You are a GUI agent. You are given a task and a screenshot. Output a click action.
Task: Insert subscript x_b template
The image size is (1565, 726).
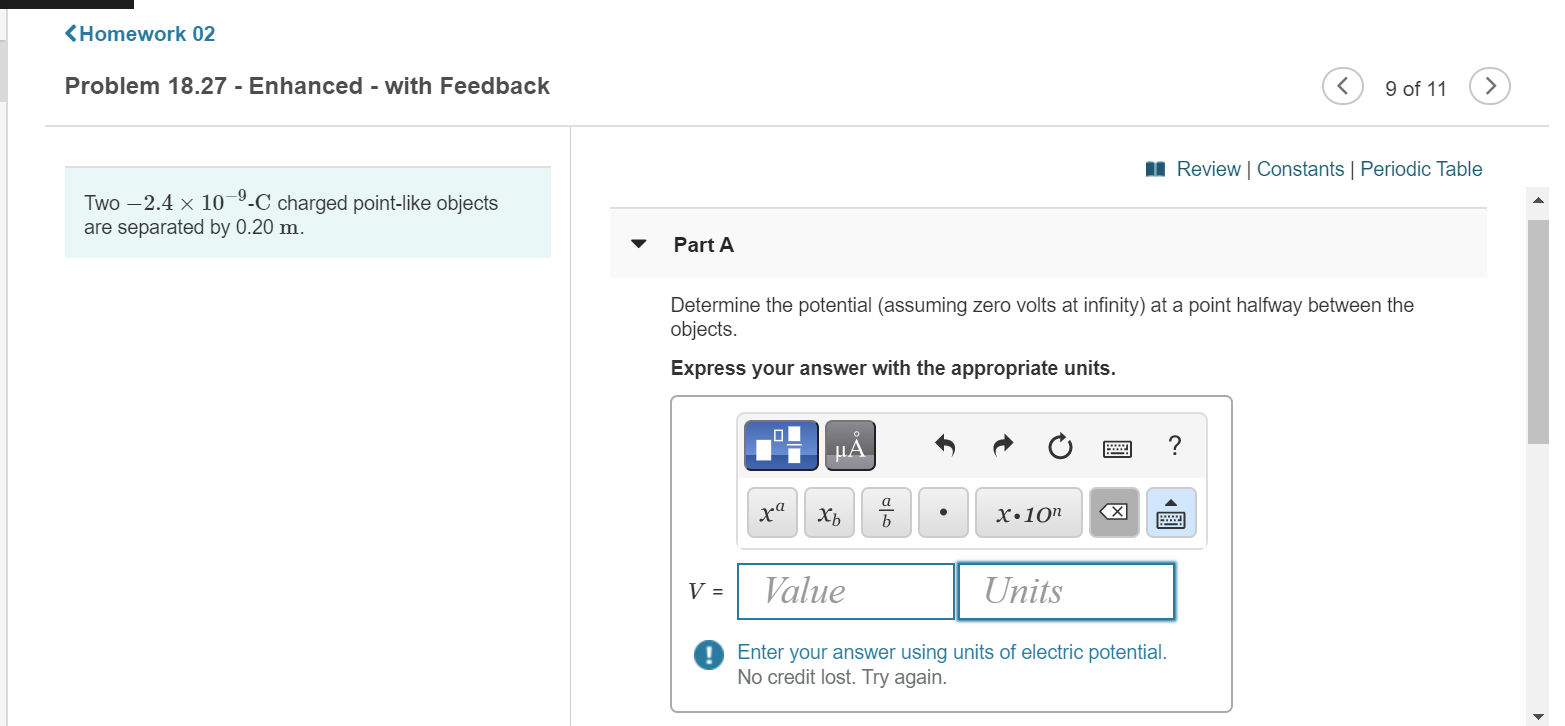tap(829, 513)
